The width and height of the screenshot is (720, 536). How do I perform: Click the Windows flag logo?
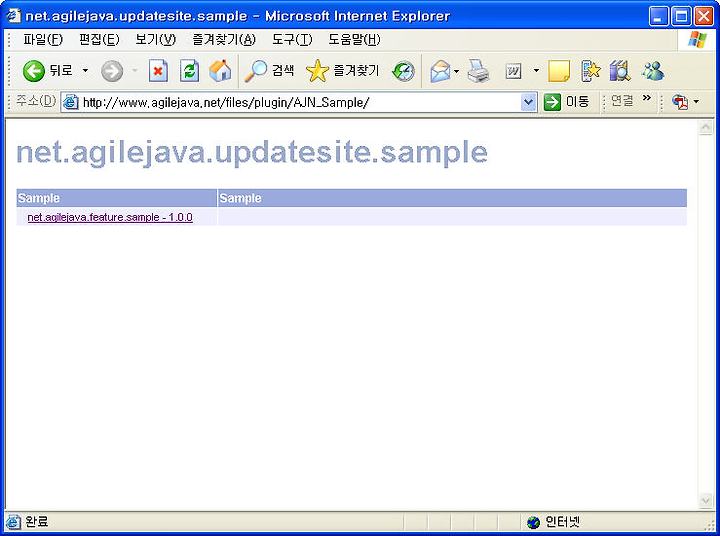(697, 40)
